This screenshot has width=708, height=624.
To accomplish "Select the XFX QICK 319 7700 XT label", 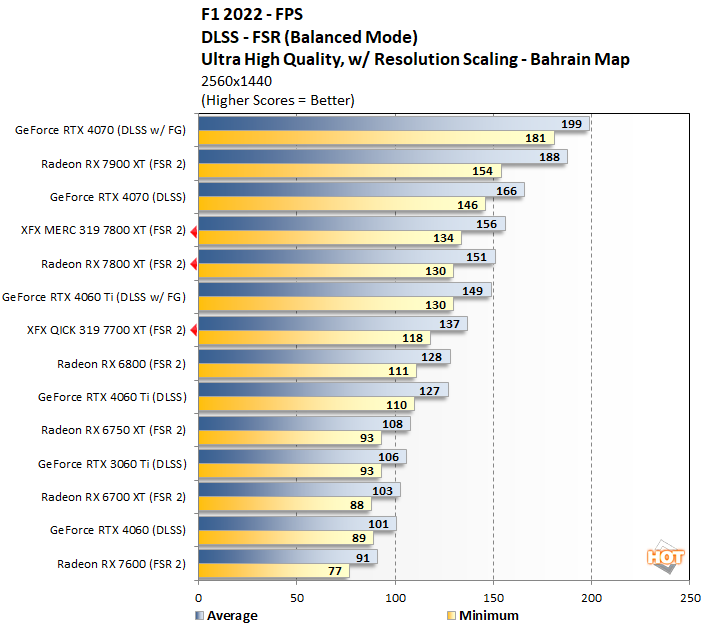I will 106,330.
